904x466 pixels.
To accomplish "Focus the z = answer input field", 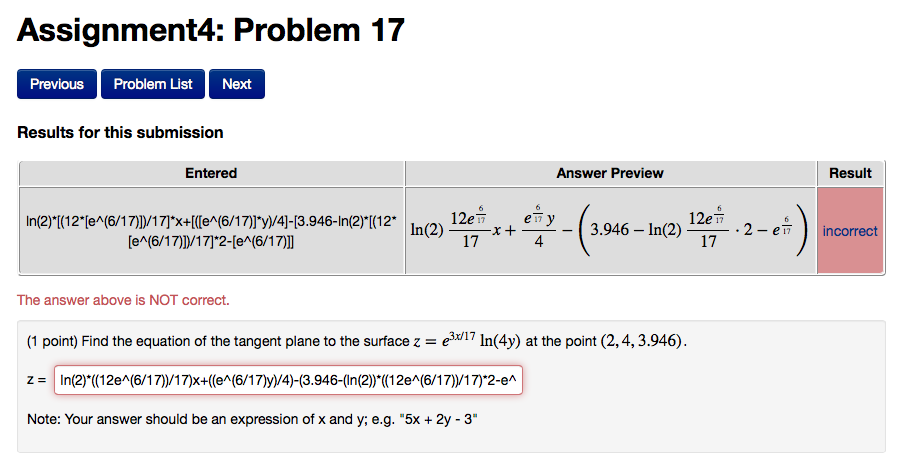I will tap(288, 380).
